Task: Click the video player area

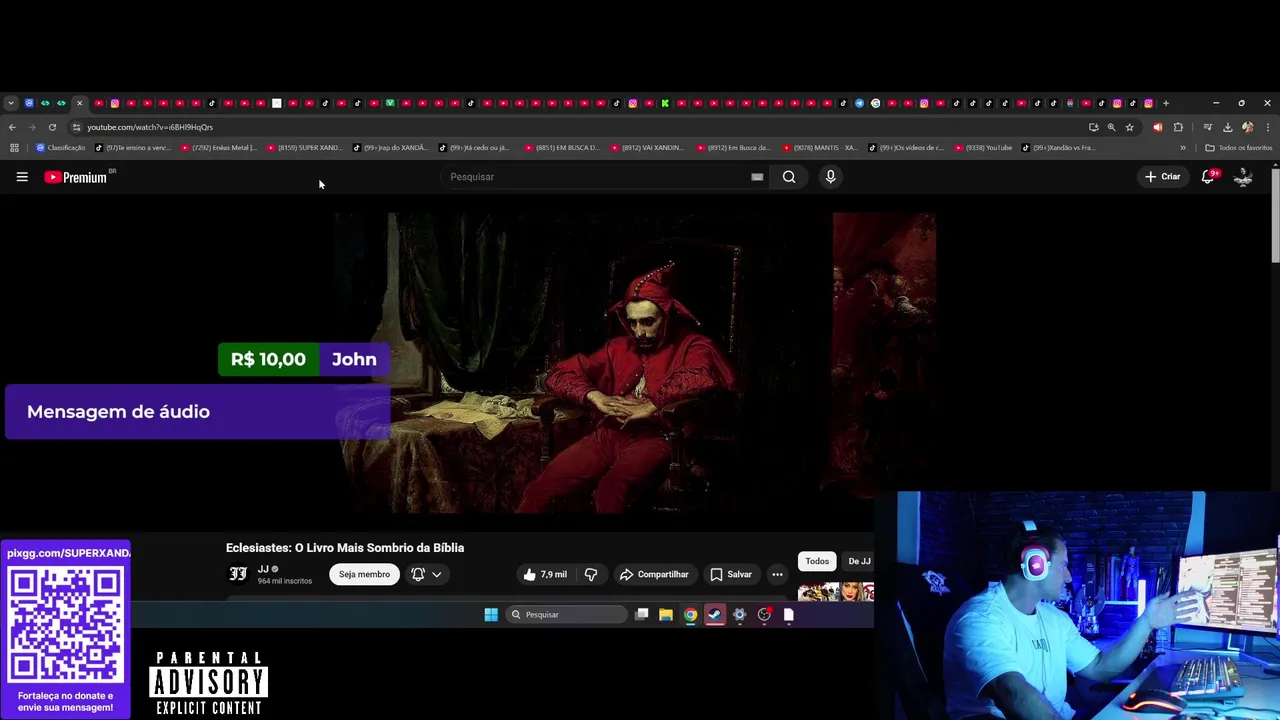Action: [636, 362]
